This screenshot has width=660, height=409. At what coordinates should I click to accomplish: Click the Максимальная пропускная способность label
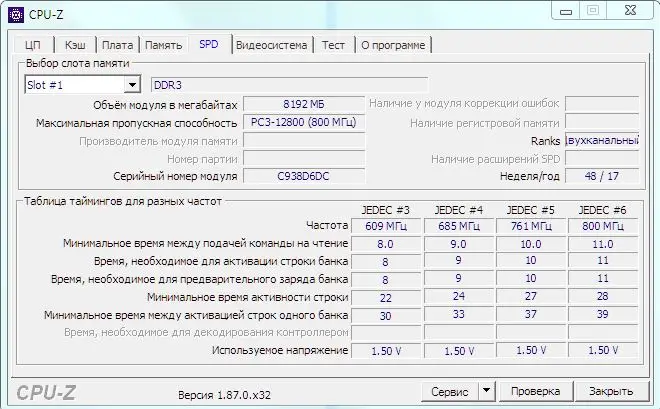pyautogui.click(x=137, y=123)
